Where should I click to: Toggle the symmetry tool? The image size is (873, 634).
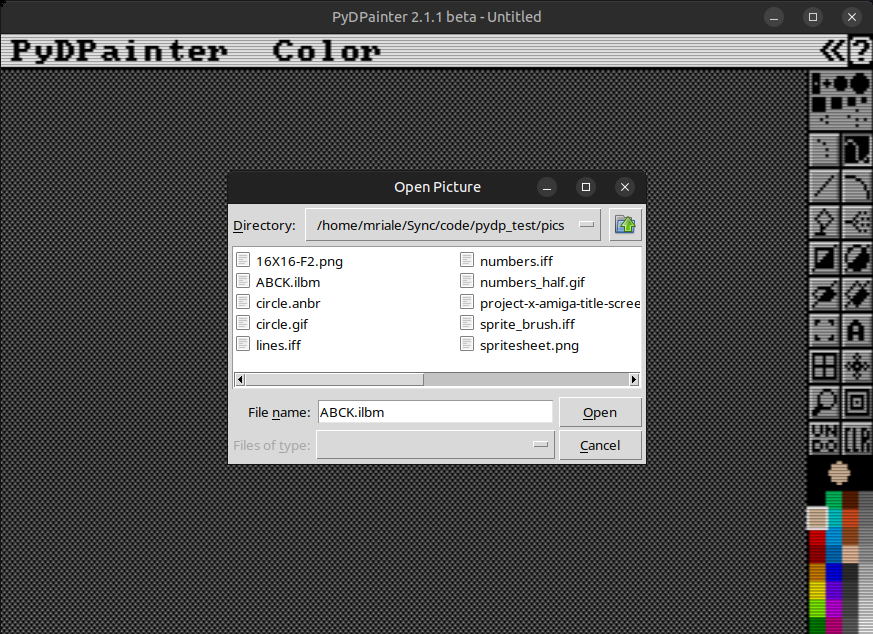point(856,366)
